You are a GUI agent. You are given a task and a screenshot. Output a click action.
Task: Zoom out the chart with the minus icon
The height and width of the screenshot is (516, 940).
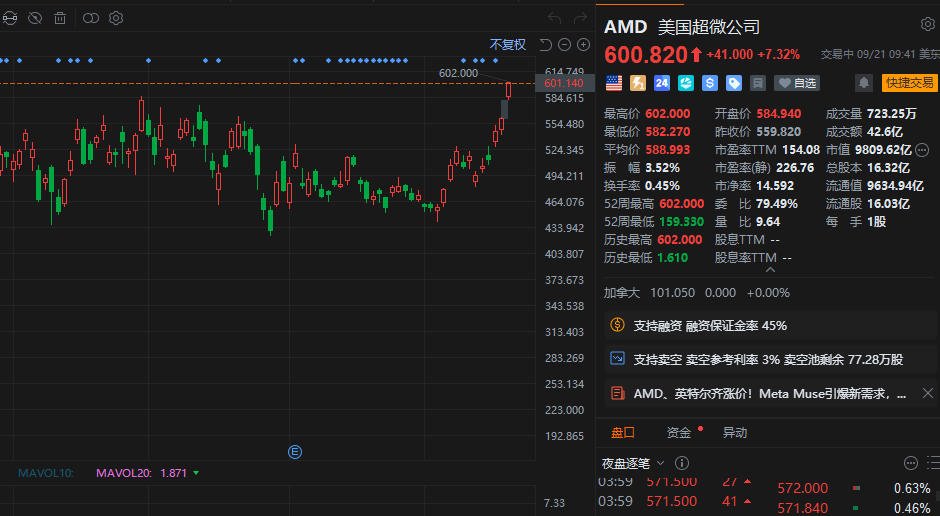[x=564, y=45]
